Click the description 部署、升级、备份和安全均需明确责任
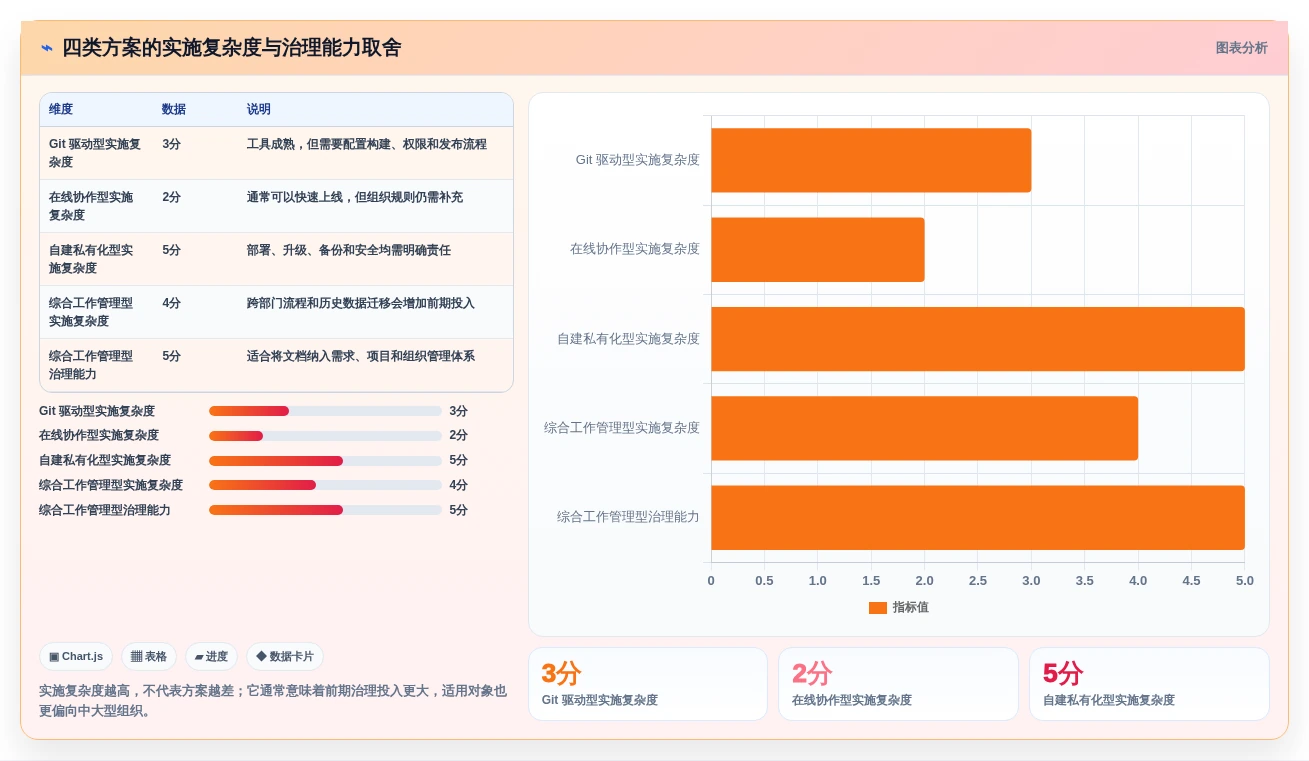Screen dimensions: 1309x761 (x=349, y=250)
